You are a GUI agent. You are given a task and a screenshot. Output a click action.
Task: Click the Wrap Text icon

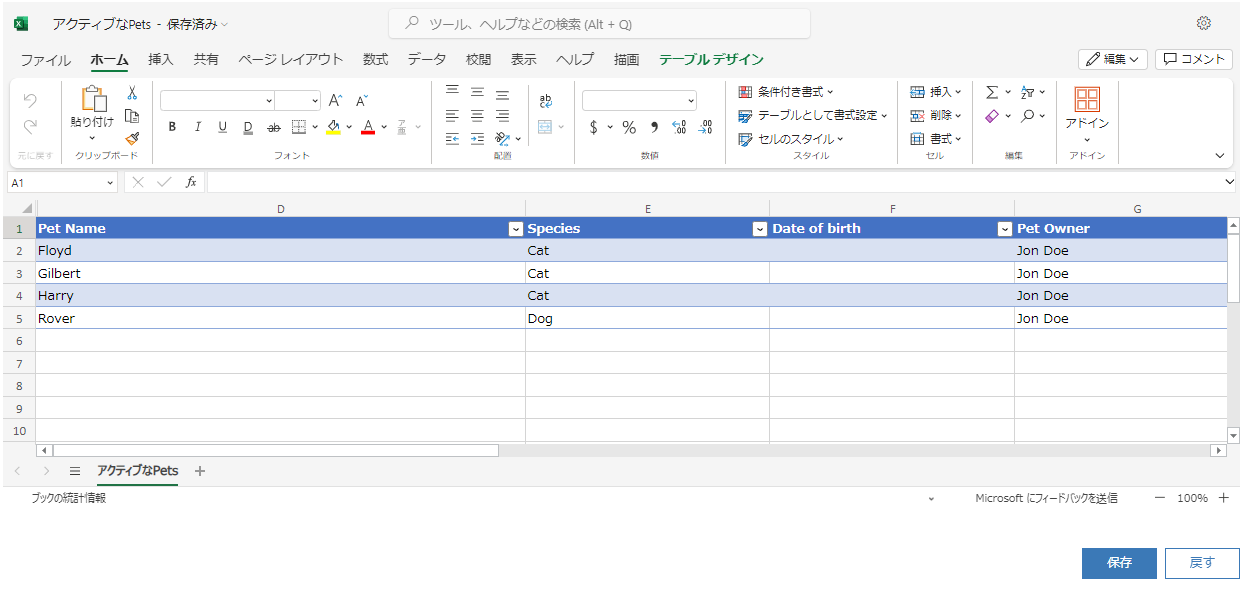coord(545,101)
